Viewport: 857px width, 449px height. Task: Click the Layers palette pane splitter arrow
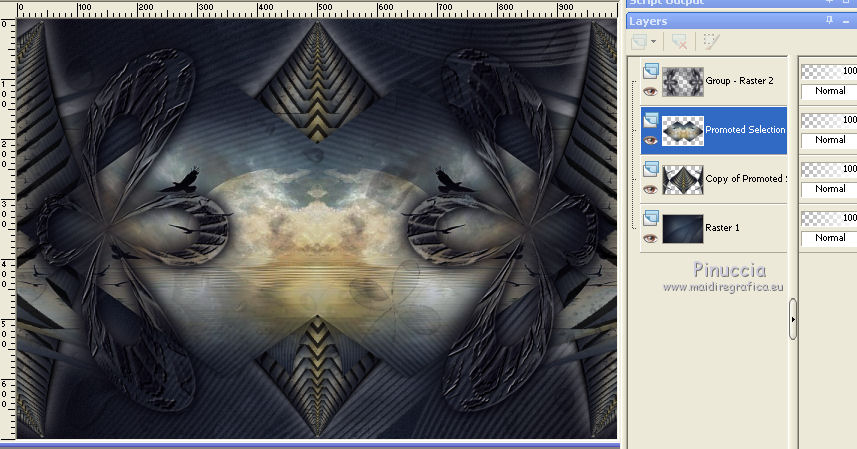793,320
